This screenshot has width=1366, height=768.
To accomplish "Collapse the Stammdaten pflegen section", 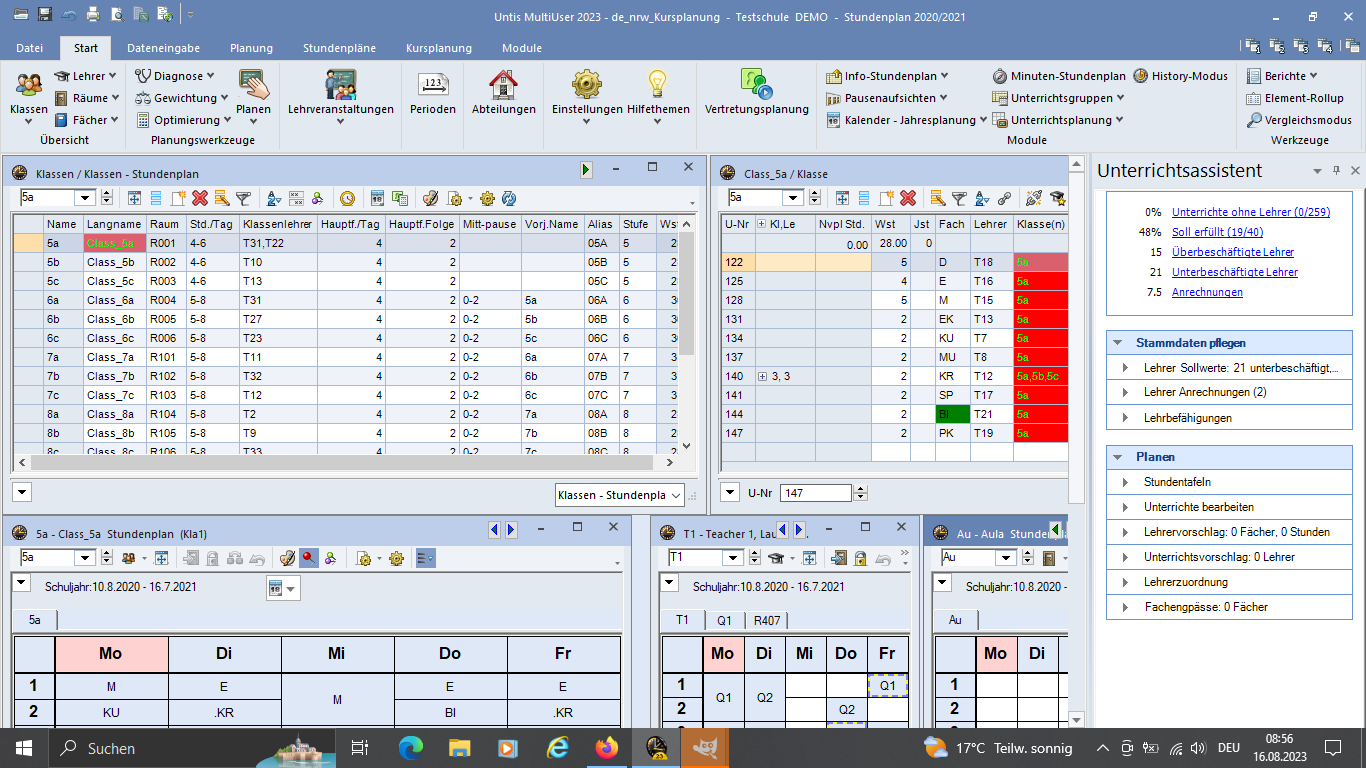I will (x=1117, y=343).
